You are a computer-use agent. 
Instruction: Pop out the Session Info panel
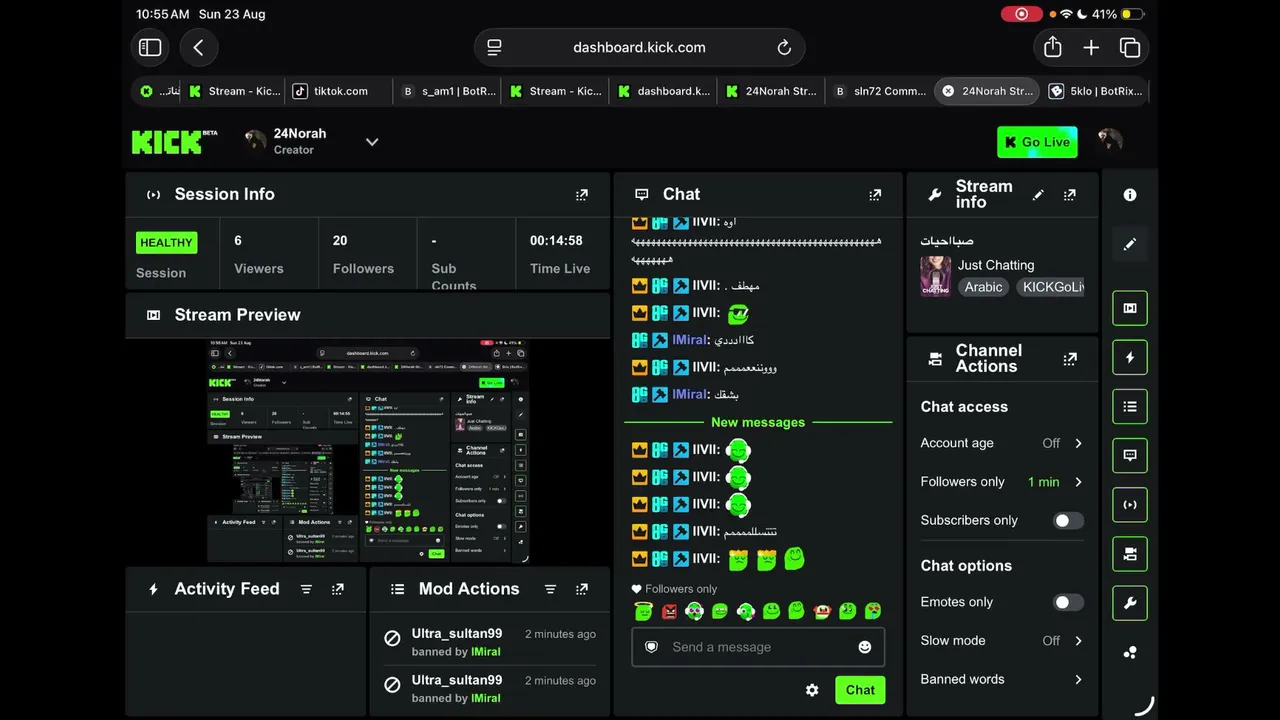tap(582, 195)
